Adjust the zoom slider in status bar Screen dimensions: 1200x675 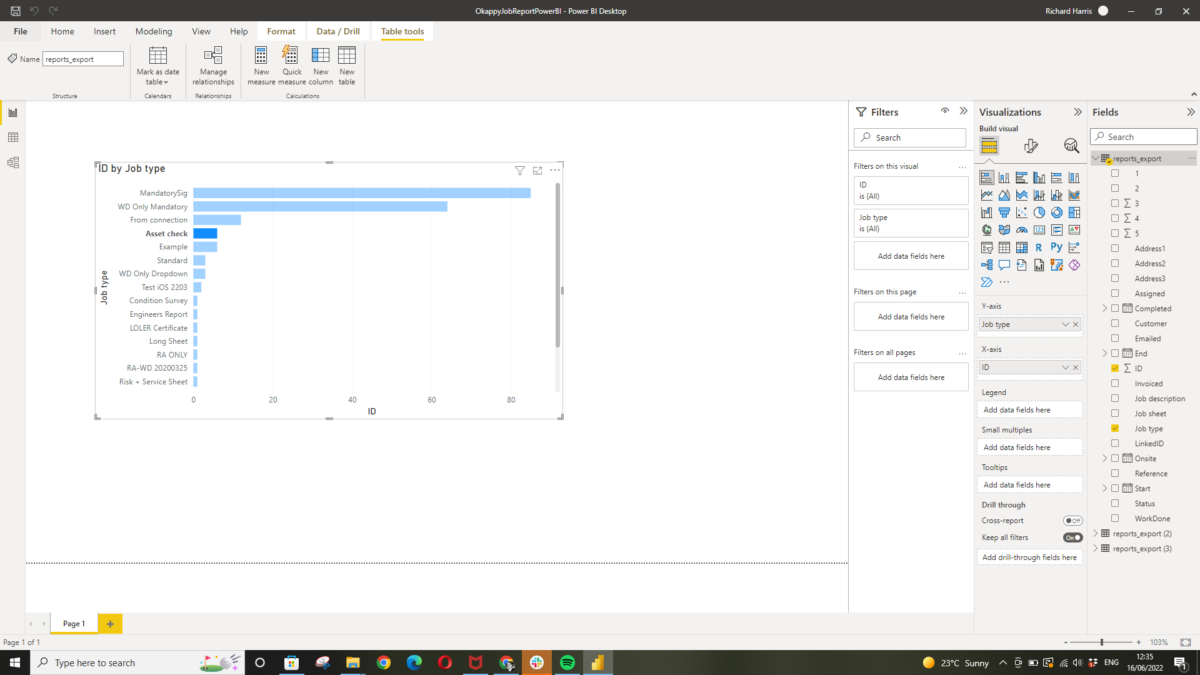[x=1103, y=641]
